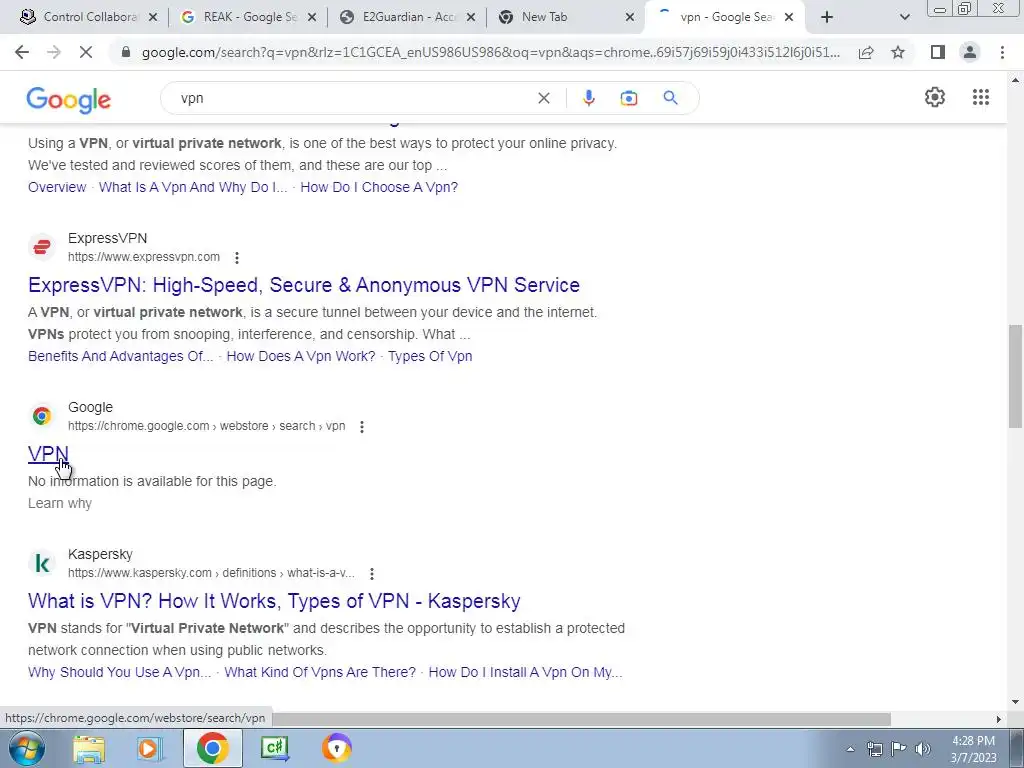Click the vertical scrollbar thumb
The image size is (1024, 768).
[x=1015, y=376]
